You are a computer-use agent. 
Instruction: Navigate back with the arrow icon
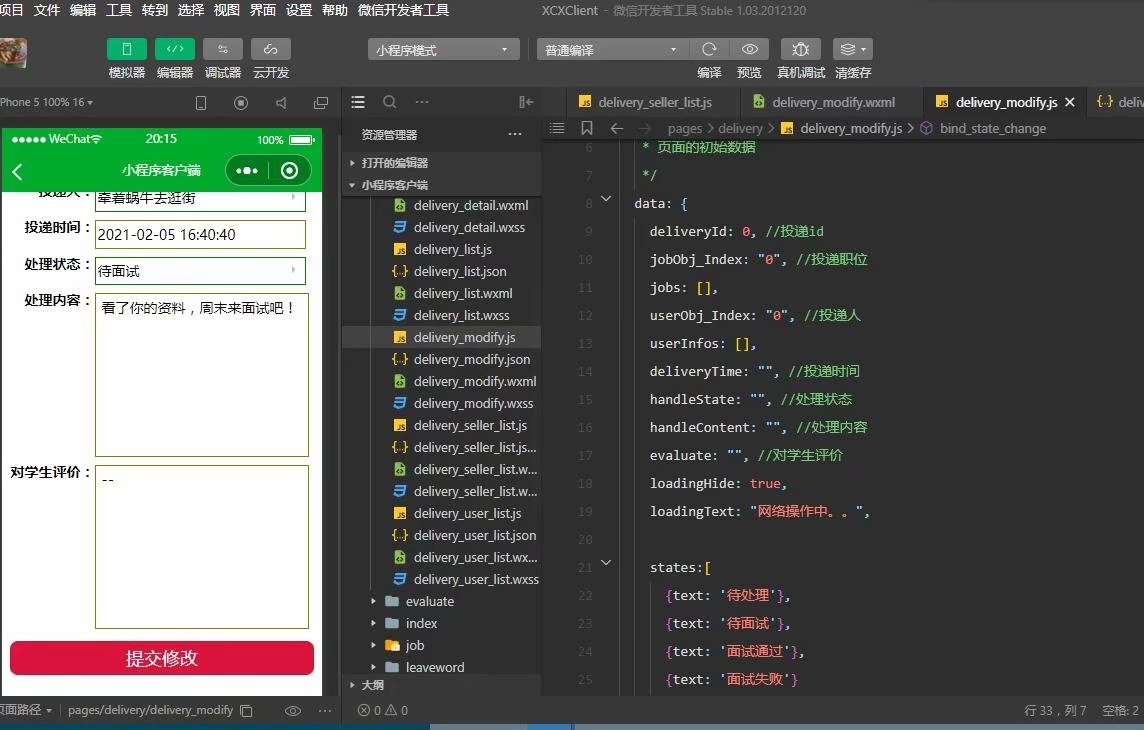617,128
